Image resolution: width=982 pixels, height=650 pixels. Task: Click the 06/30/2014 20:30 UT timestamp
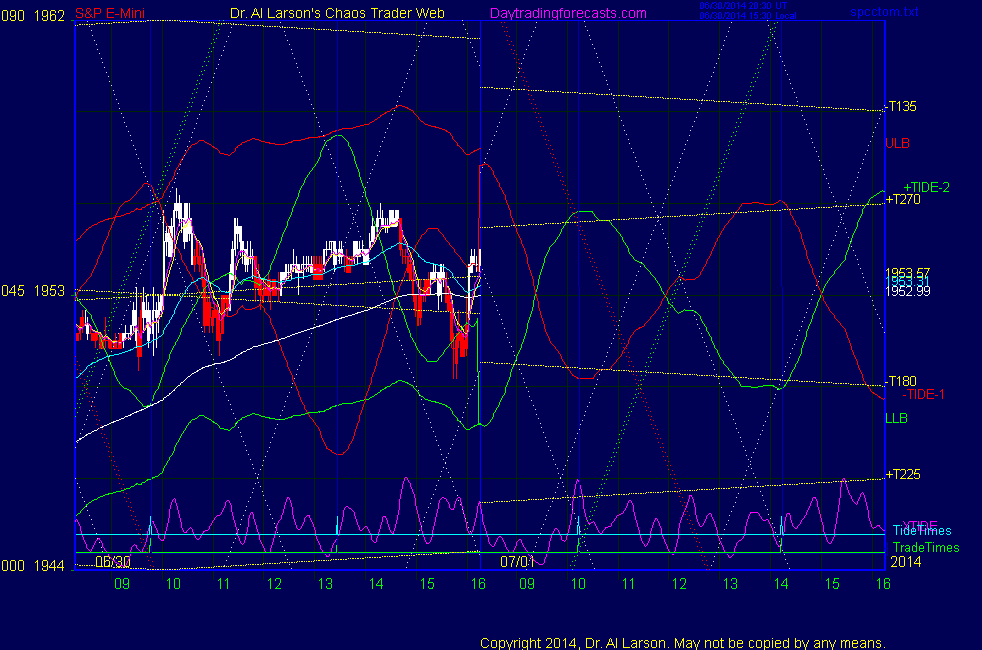[743, 6]
